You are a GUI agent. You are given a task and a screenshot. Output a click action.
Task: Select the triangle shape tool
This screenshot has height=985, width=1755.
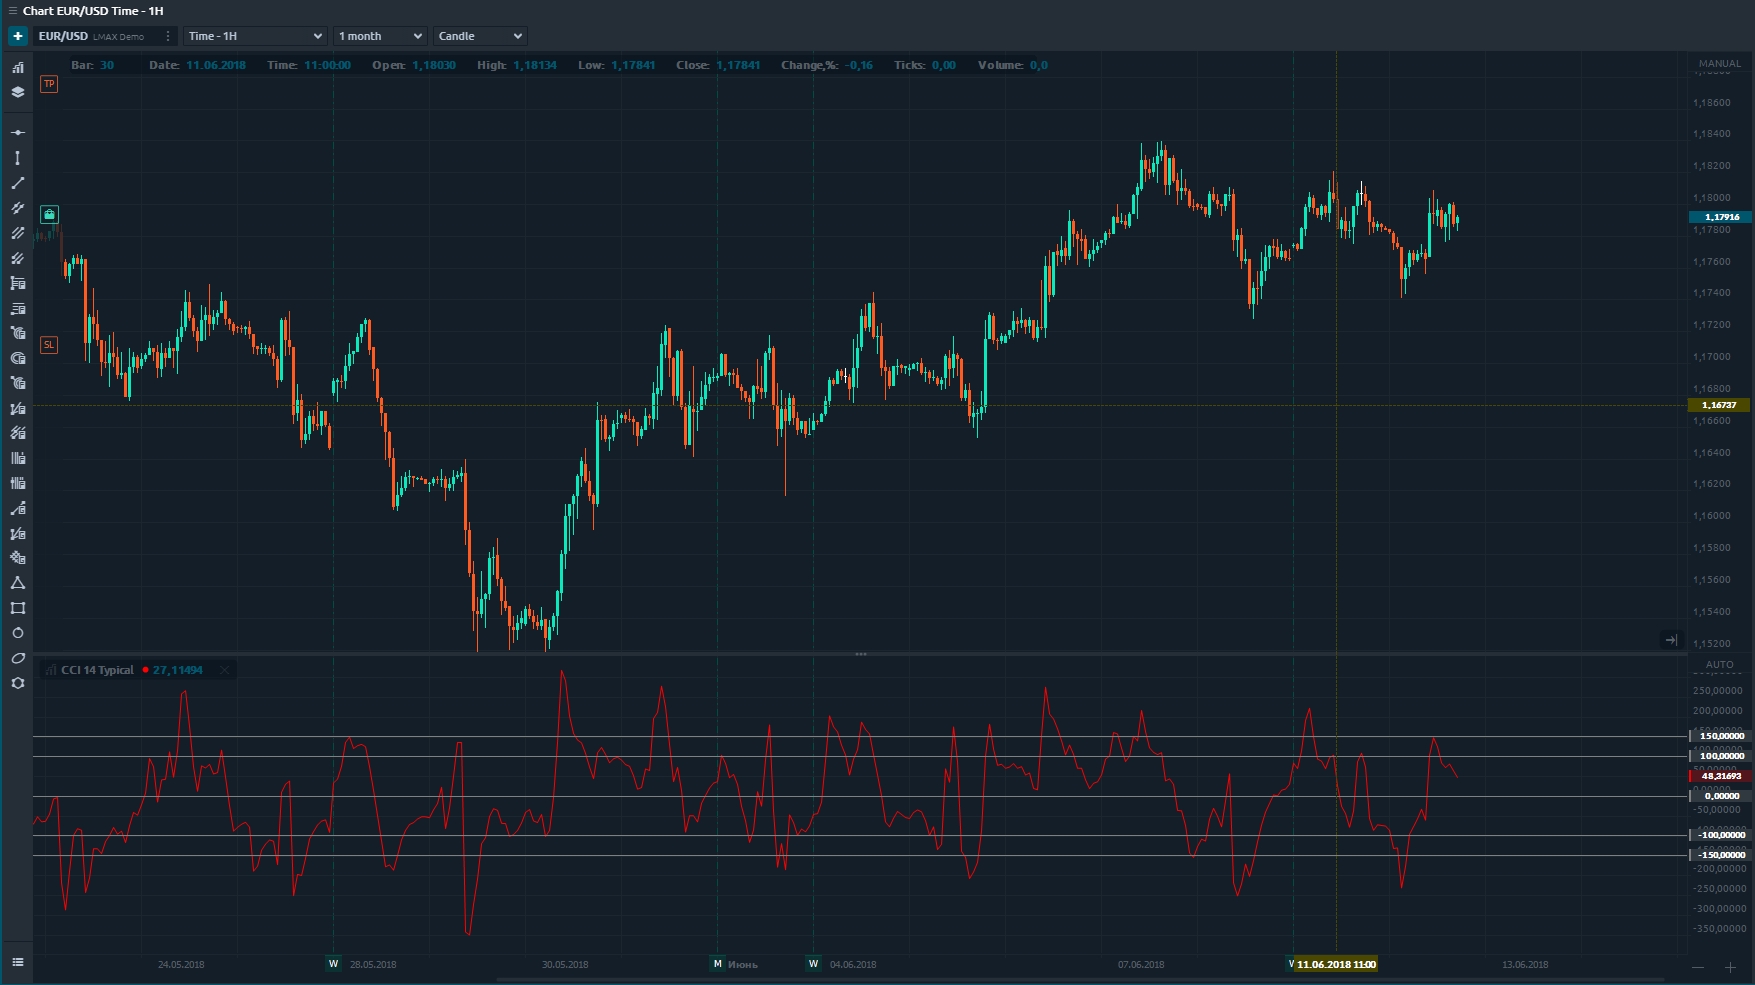(18, 583)
